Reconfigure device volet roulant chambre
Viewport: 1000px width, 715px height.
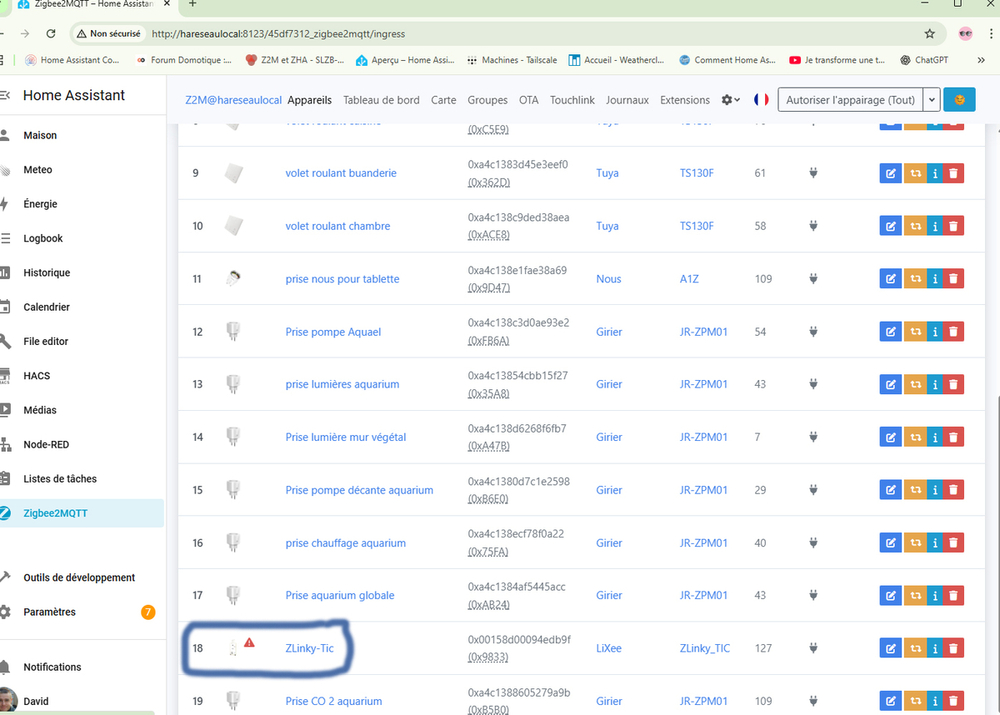coord(915,226)
